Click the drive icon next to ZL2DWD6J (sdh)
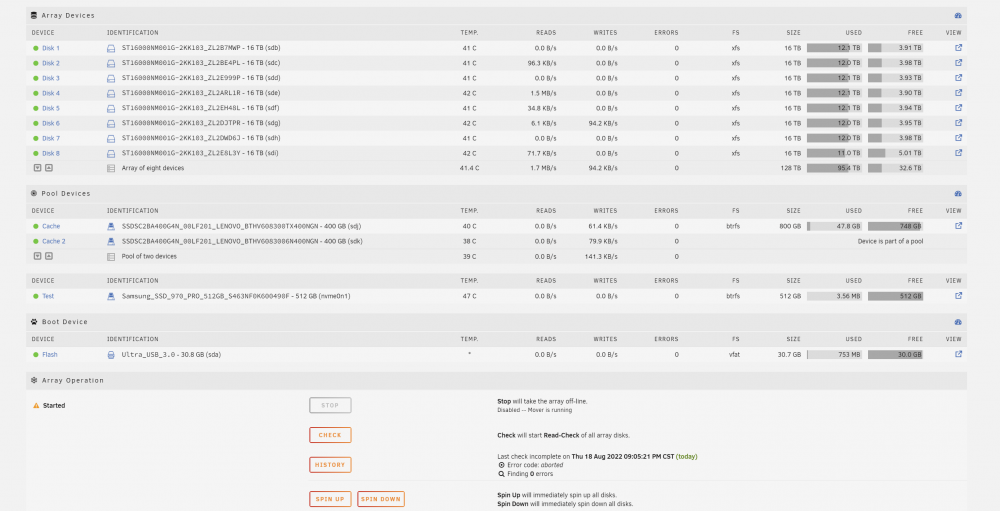 tap(111, 138)
